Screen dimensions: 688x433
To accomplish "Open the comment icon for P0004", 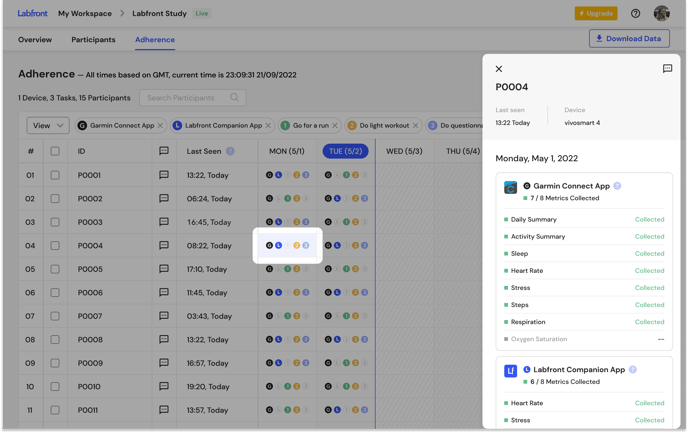I will click(x=164, y=245).
